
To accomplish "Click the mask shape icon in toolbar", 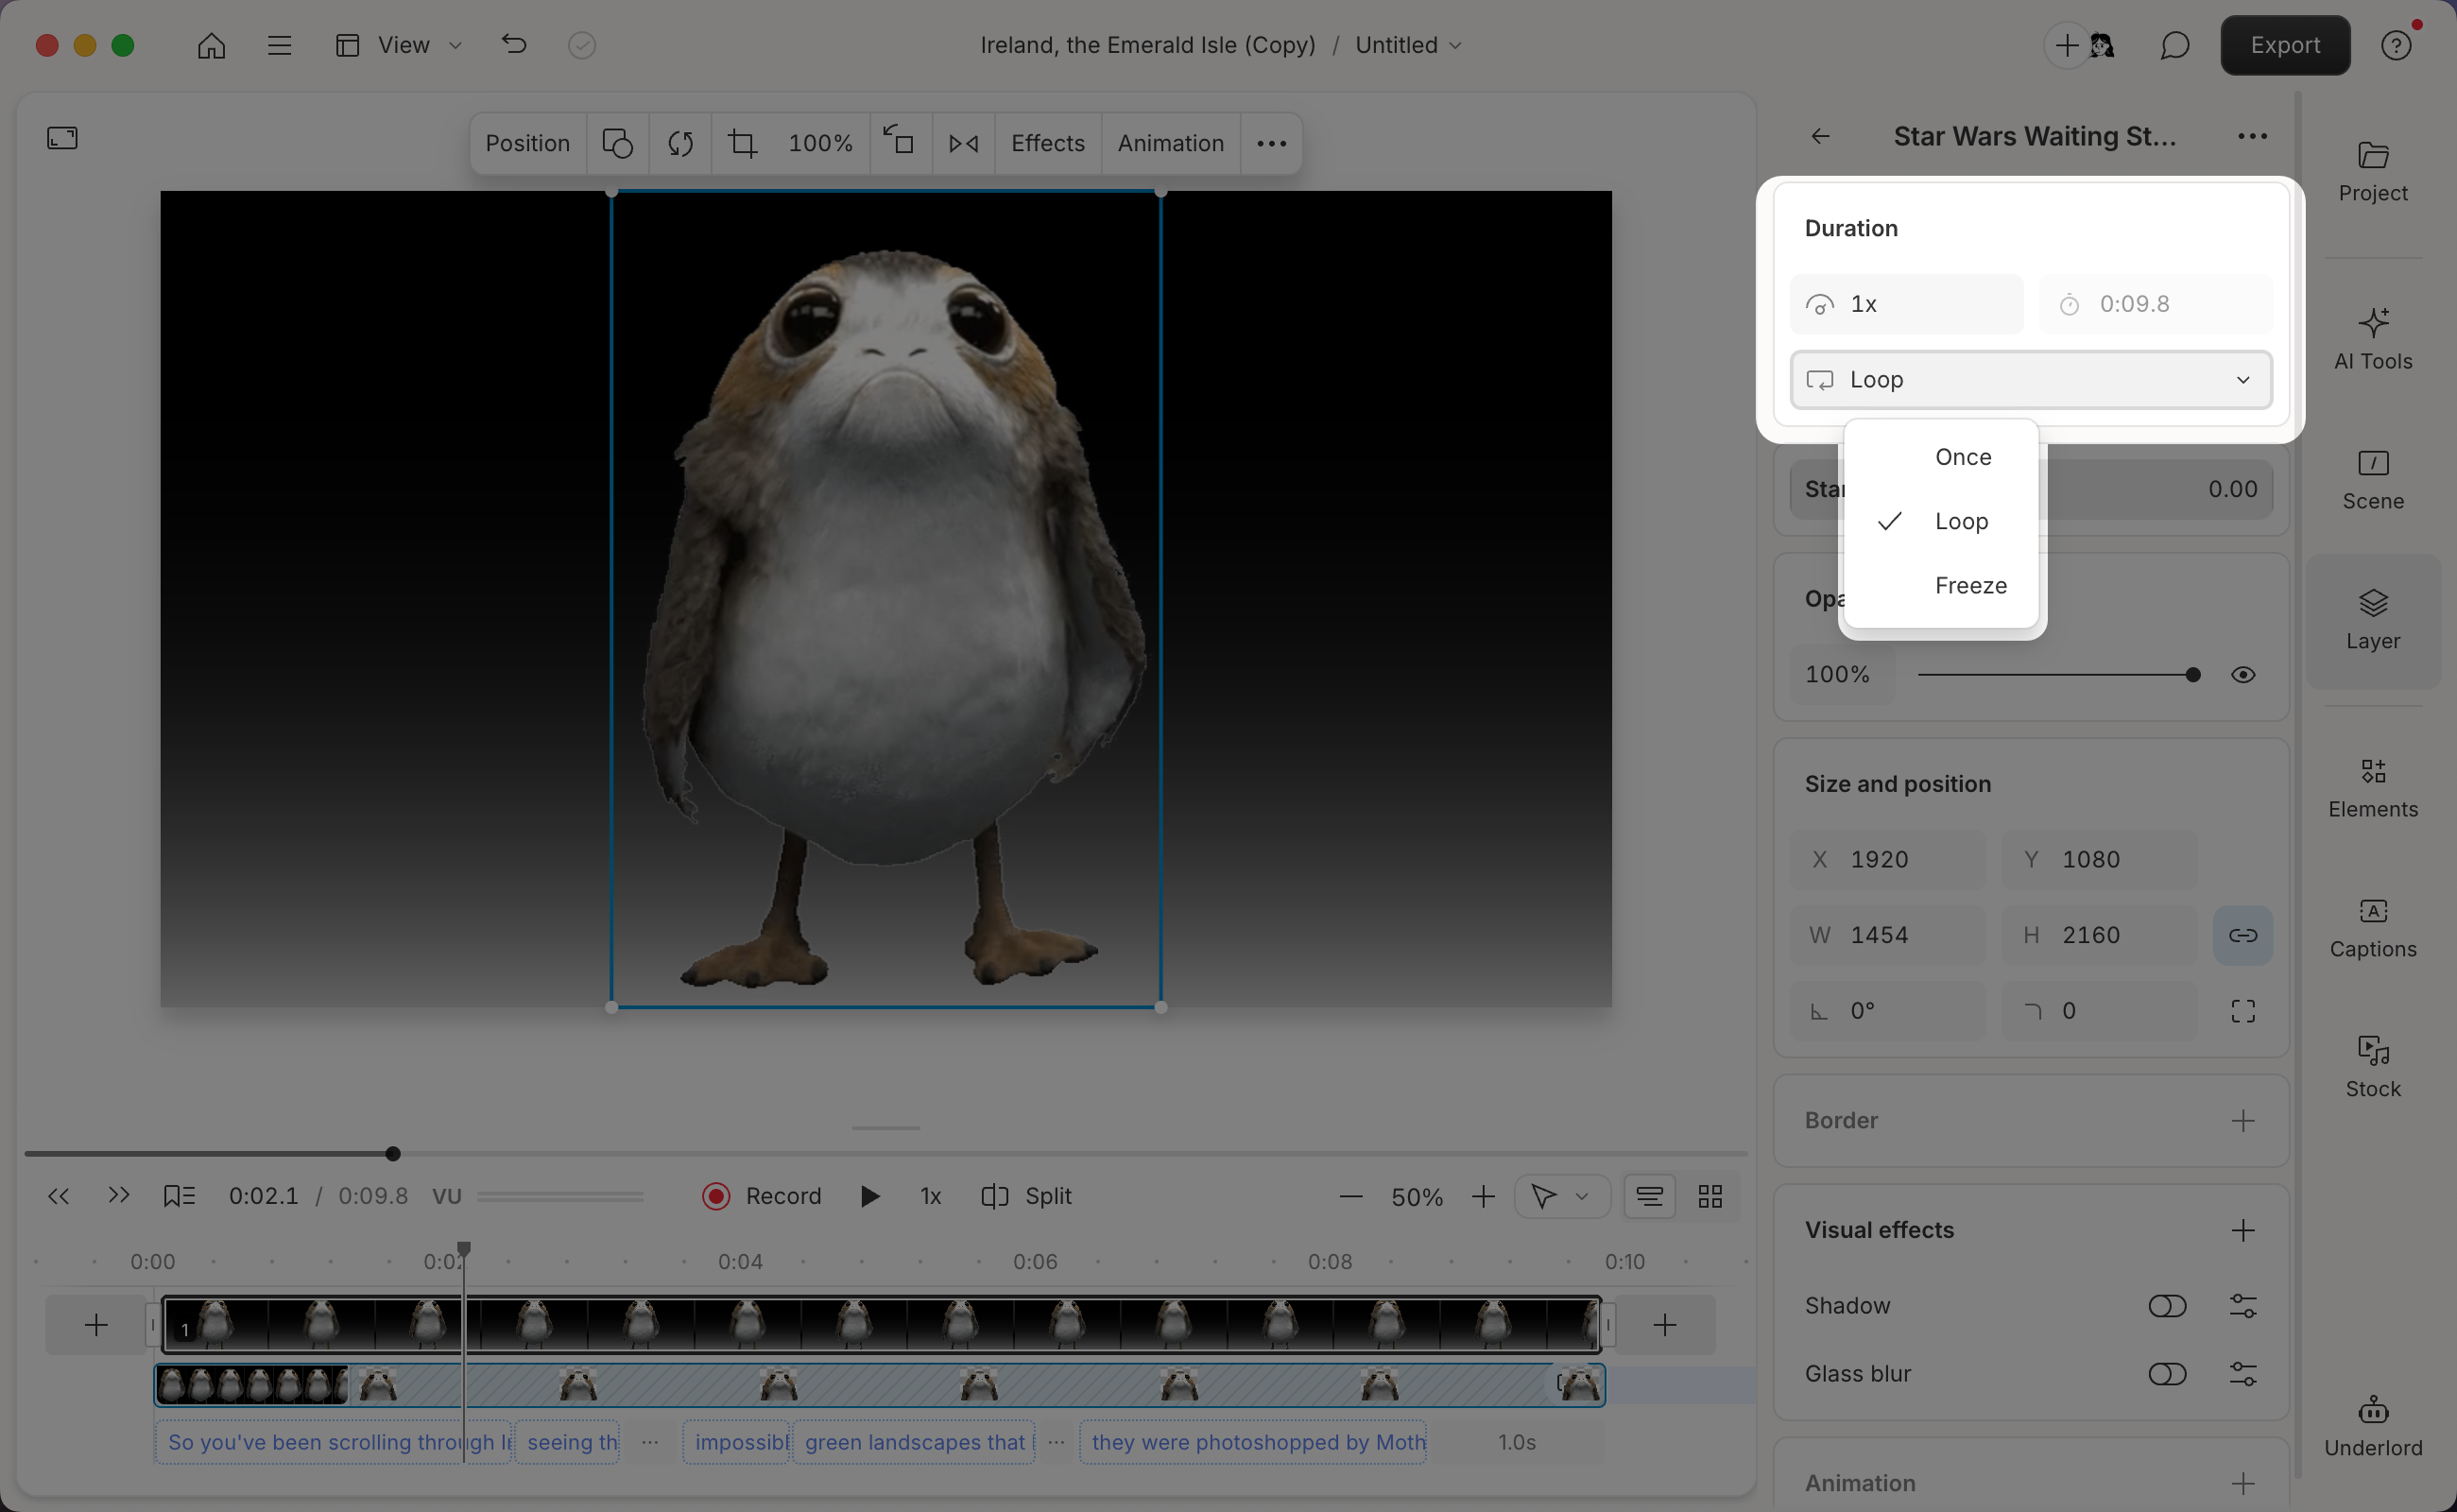I will tap(617, 143).
